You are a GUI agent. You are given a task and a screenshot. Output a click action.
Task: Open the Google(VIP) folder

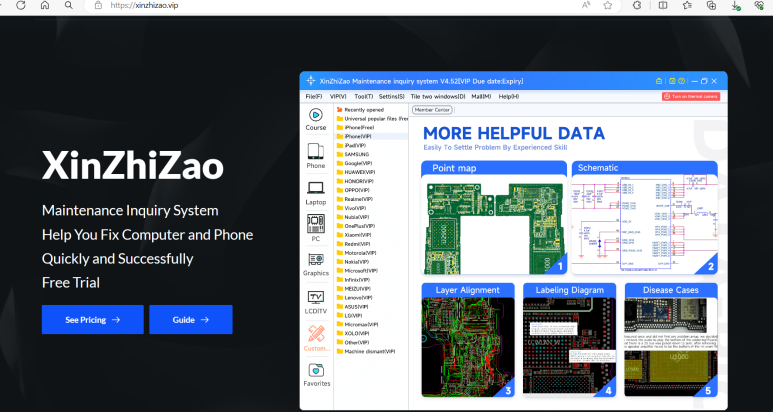(x=354, y=163)
